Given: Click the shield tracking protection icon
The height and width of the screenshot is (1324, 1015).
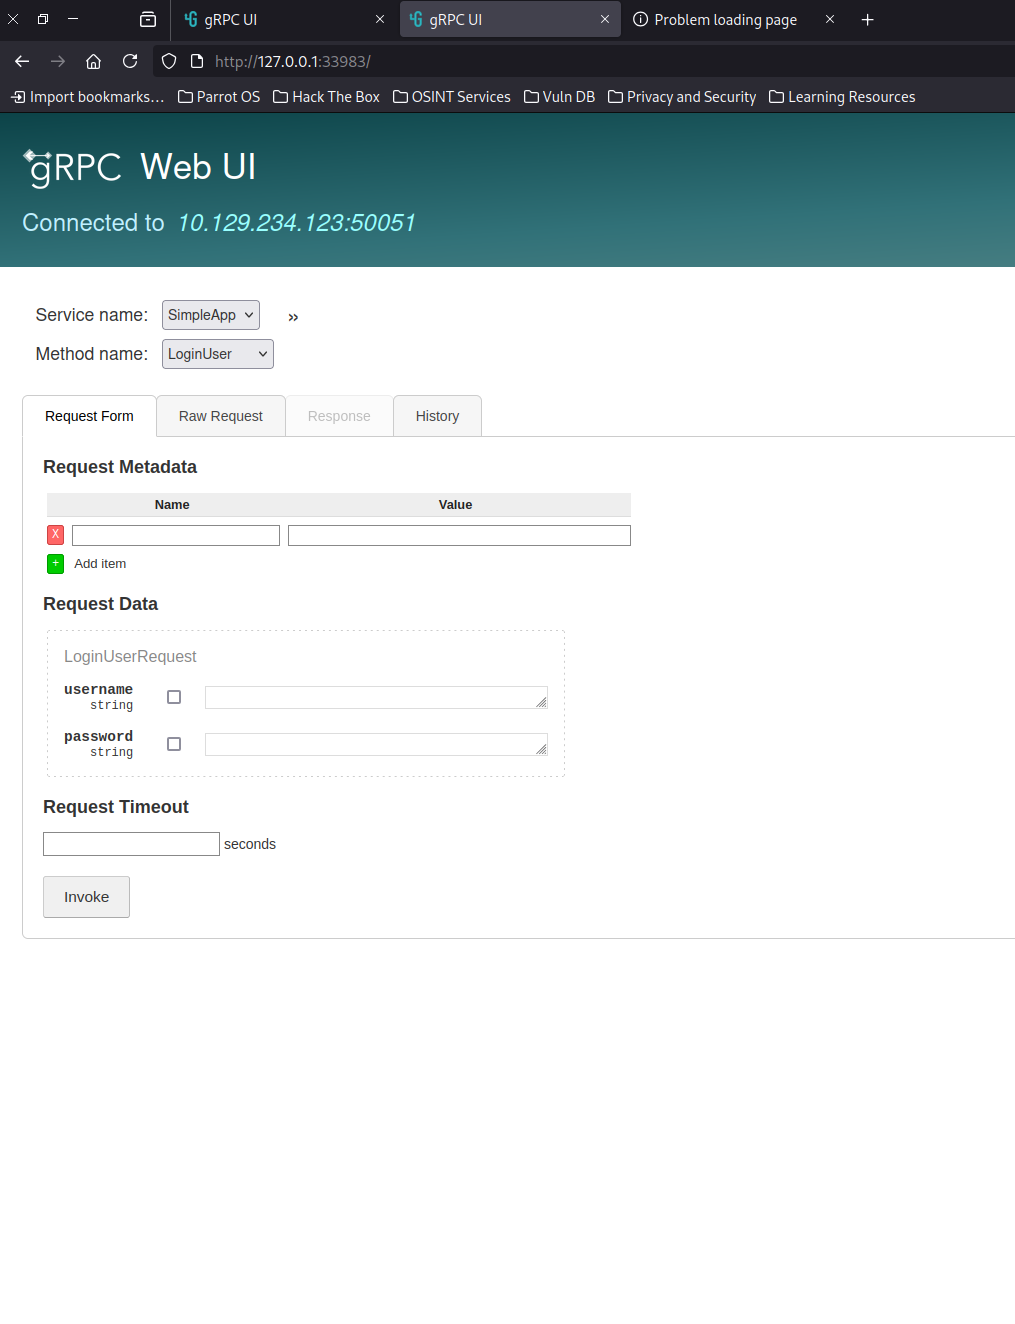Looking at the screenshot, I should (x=169, y=61).
